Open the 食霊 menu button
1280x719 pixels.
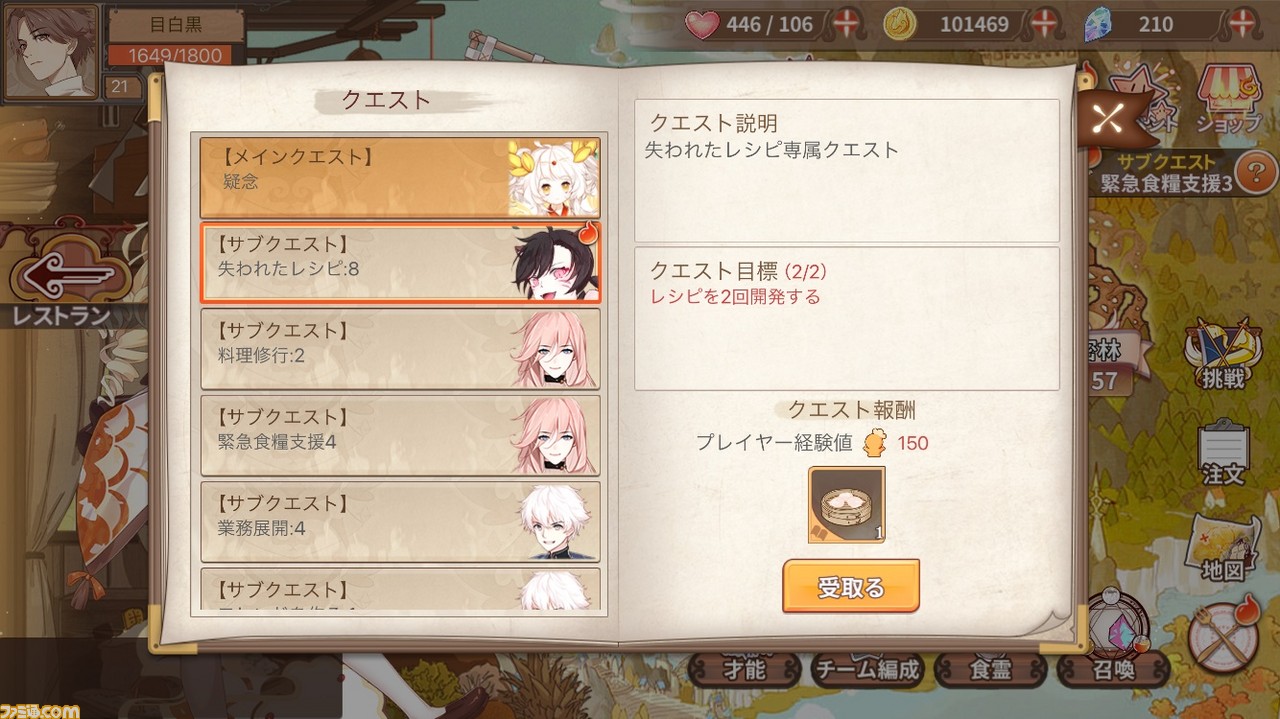[991, 668]
